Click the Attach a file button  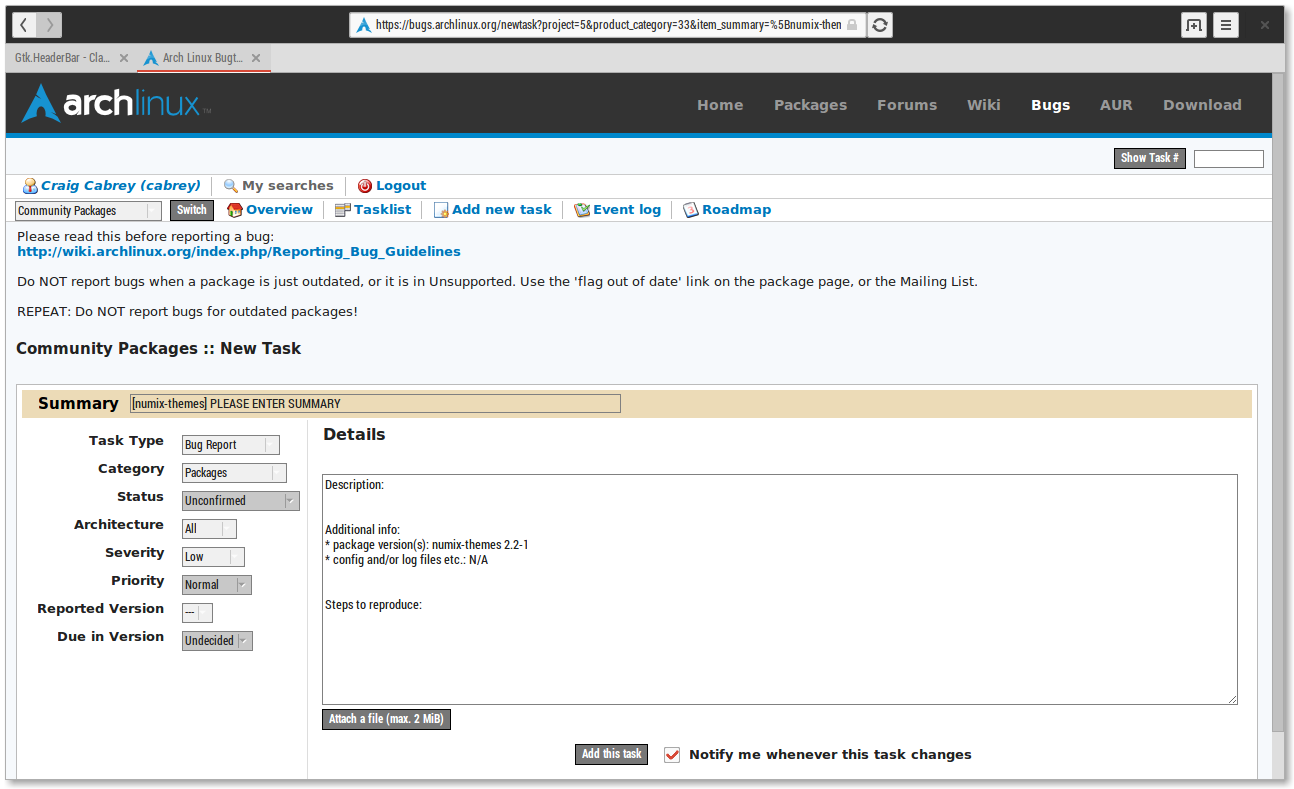point(386,719)
